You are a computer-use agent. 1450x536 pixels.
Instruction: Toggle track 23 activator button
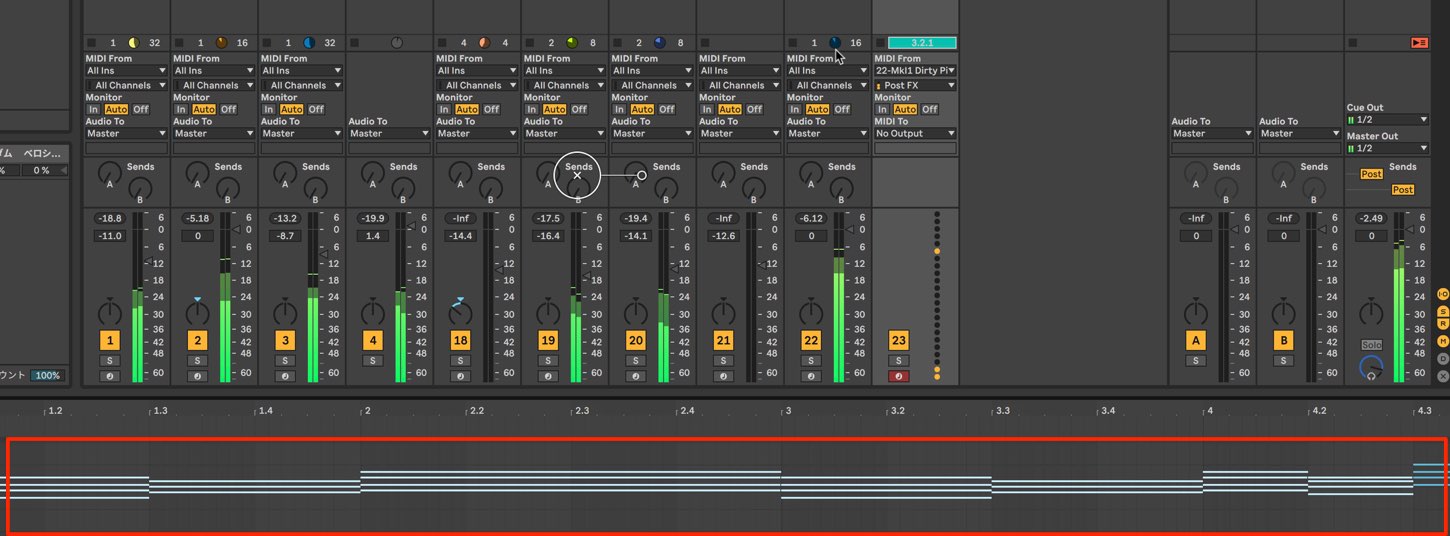(x=898, y=340)
